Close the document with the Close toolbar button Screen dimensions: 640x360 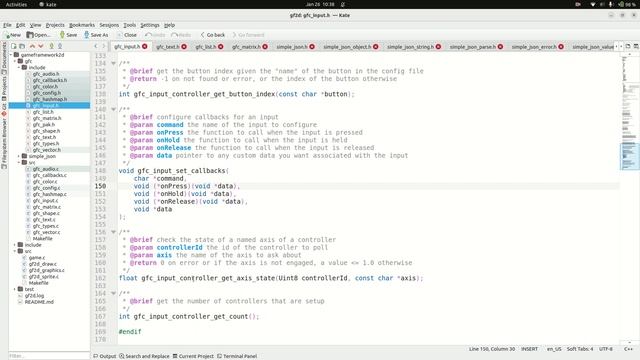127,35
